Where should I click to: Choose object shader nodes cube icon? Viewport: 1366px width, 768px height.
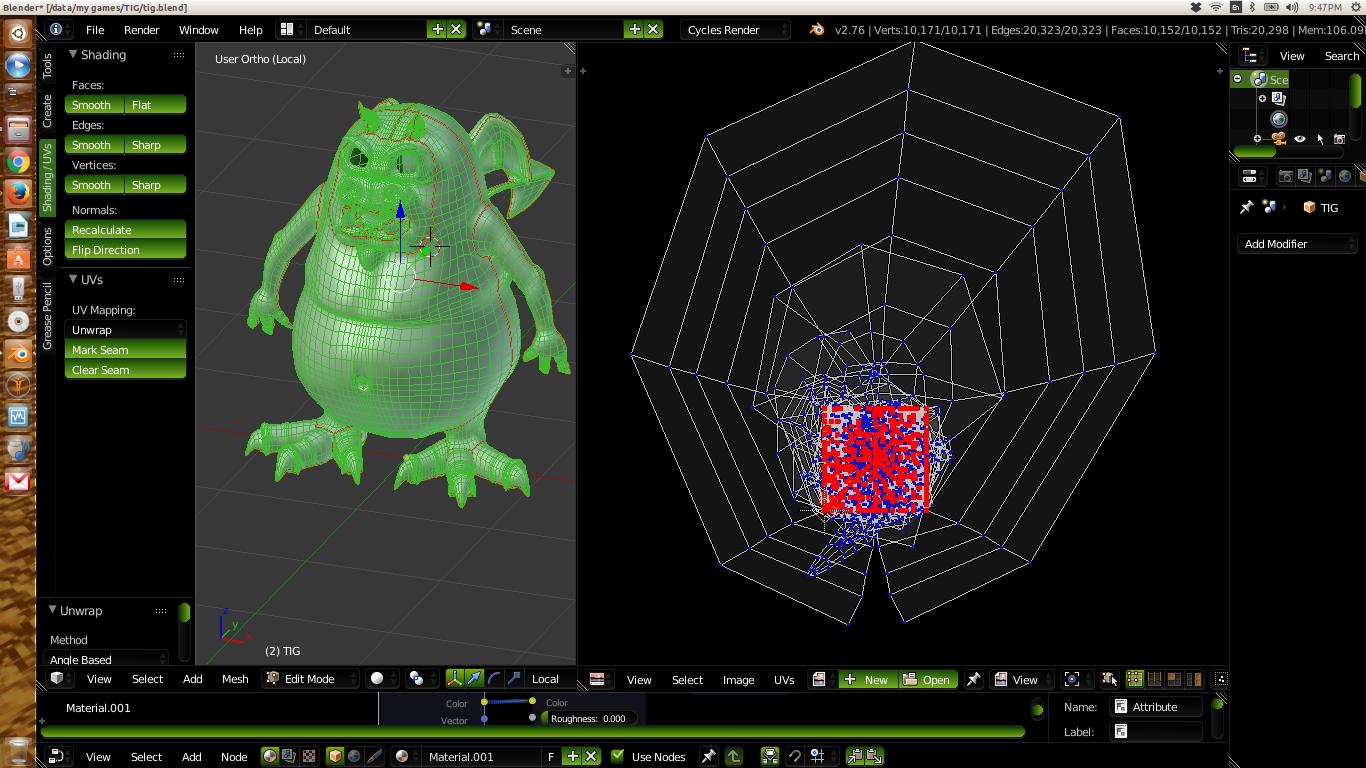tap(335, 756)
